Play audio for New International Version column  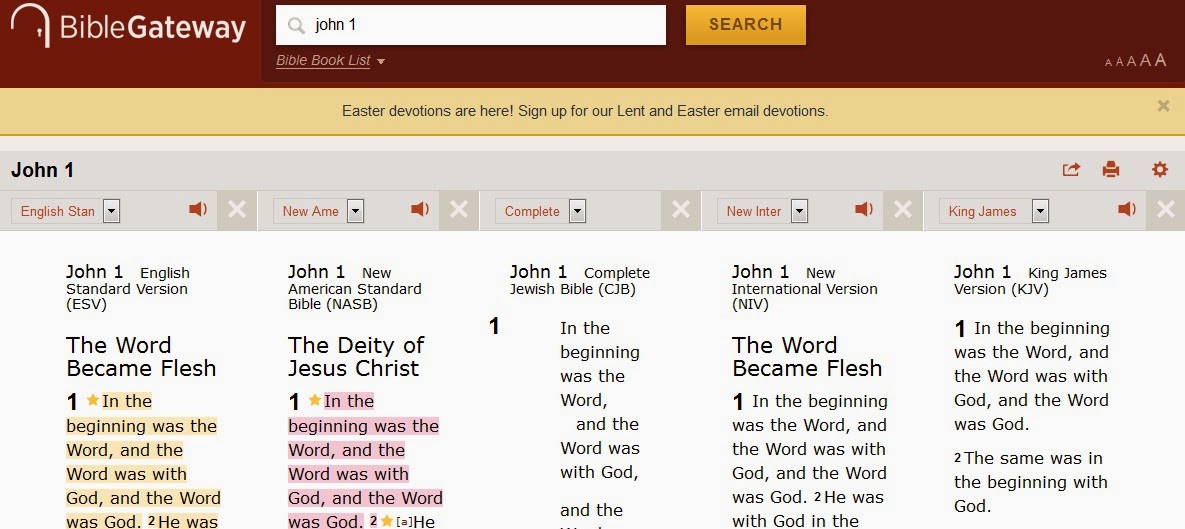(x=864, y=209)
